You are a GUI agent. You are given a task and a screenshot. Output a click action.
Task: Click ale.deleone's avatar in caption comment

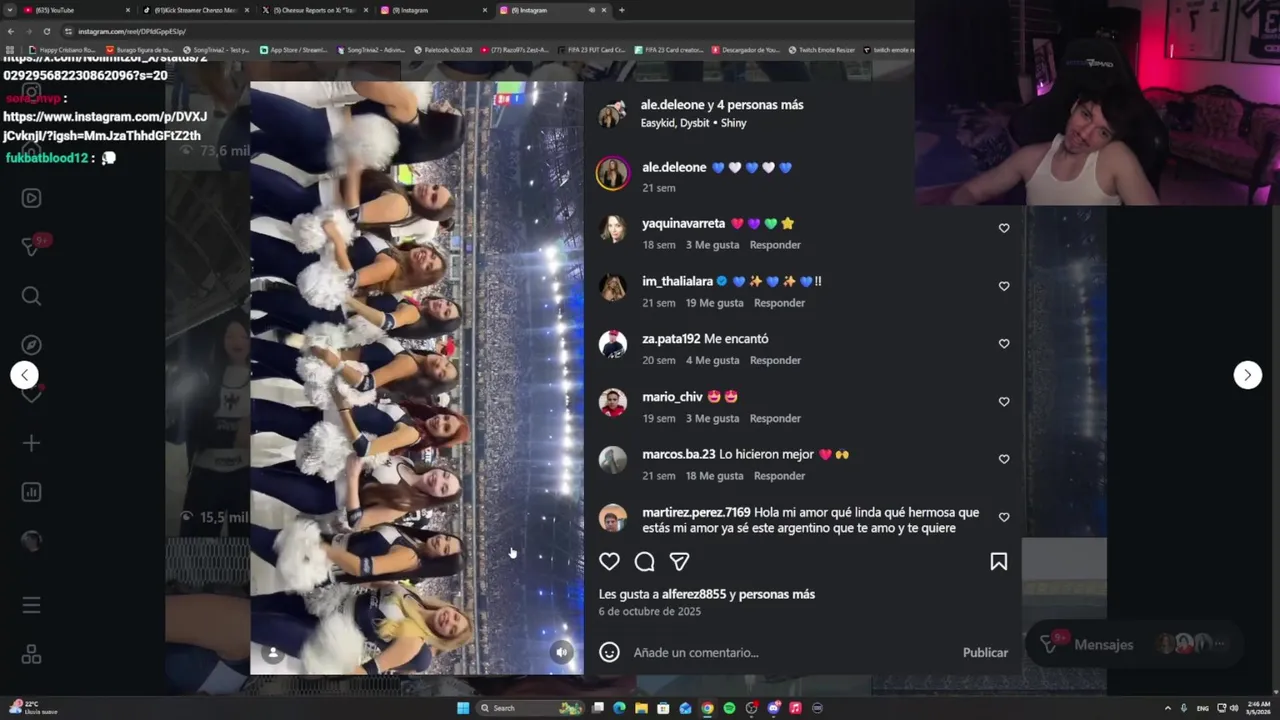click(x=612, y=173)
